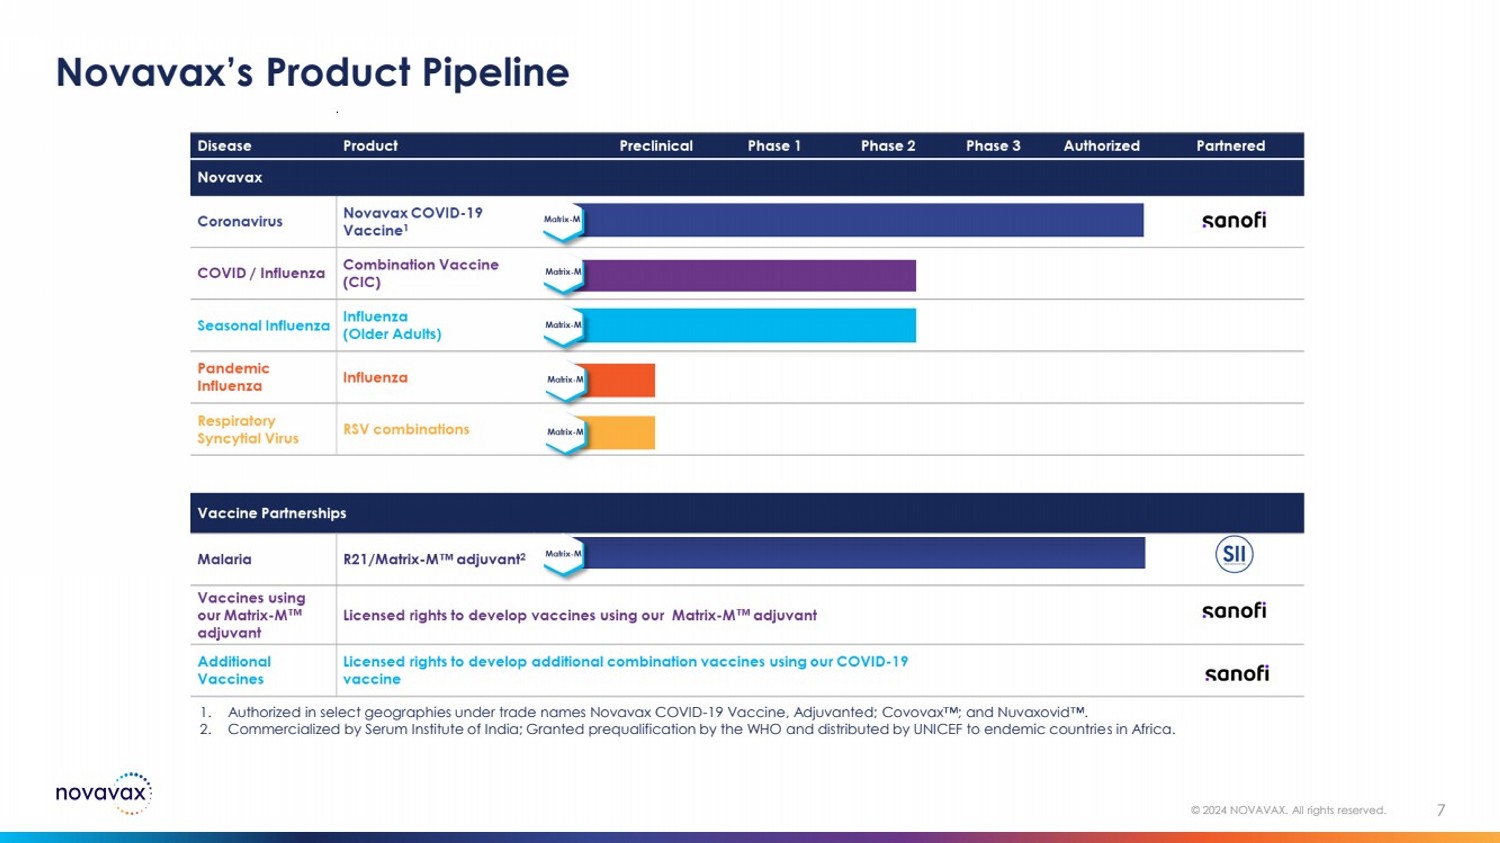The image size is (1500, 843).
Task: Click the R21/Matrix-M adjuvant product name
Action: point(434,559)
